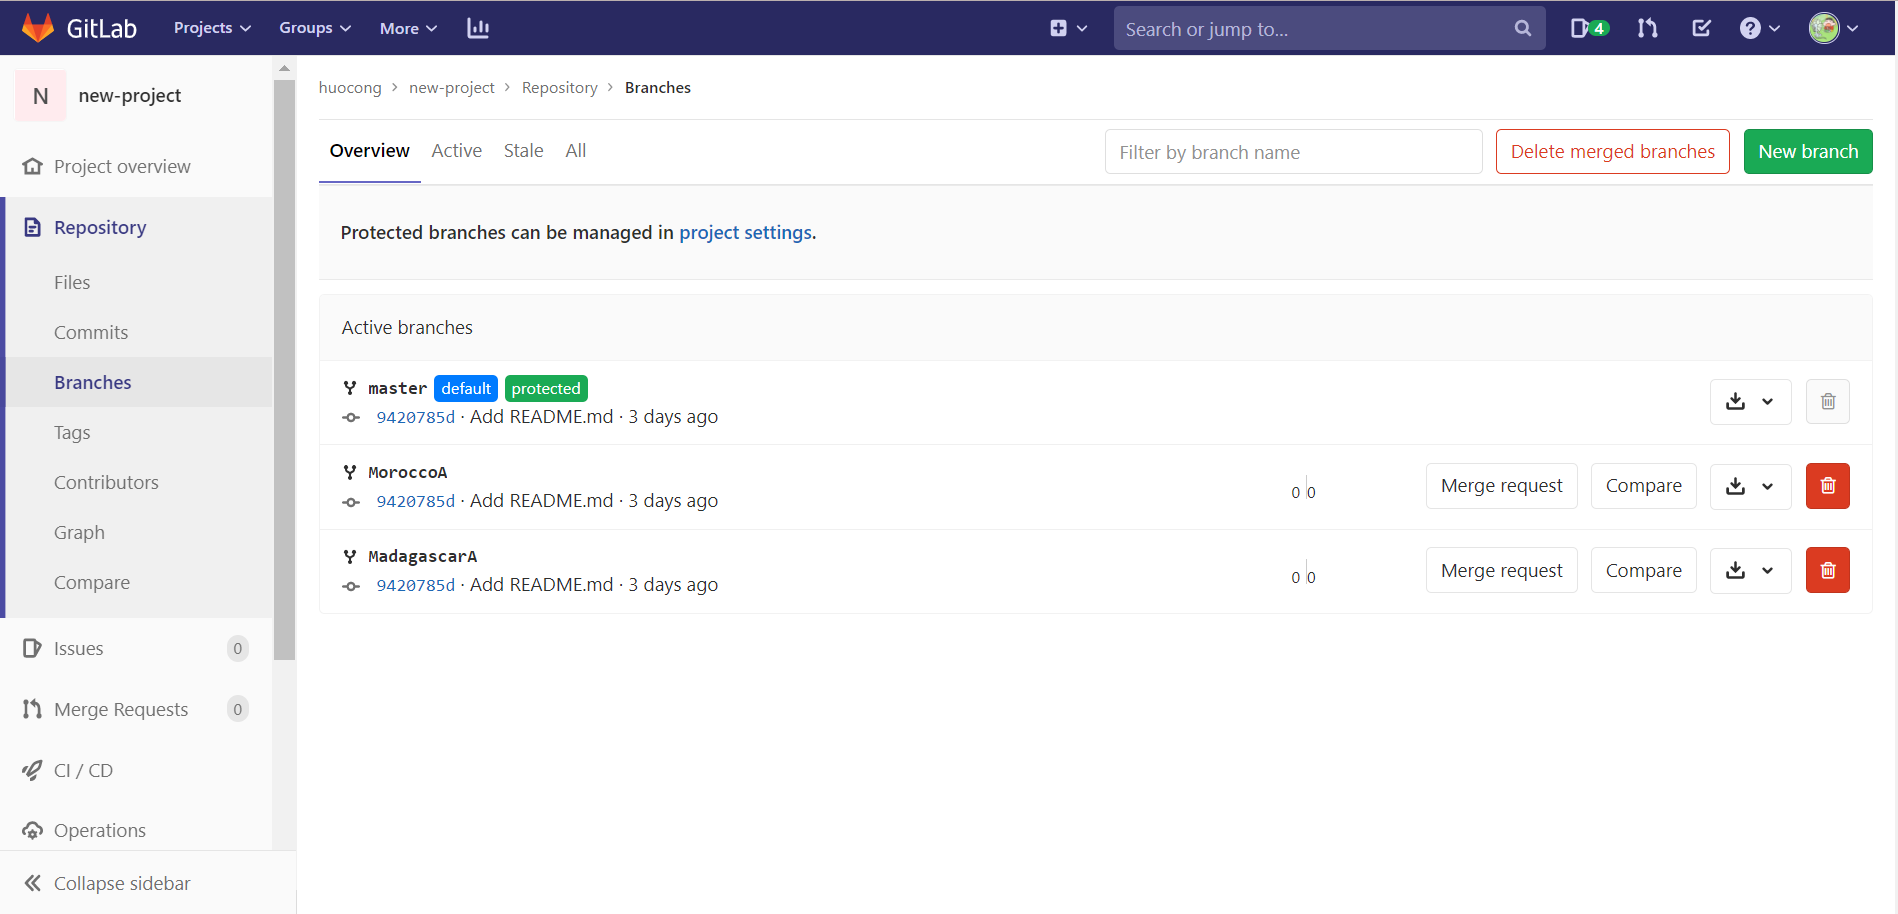Click Branches in the breadcrumb

[x=658, y=87]
